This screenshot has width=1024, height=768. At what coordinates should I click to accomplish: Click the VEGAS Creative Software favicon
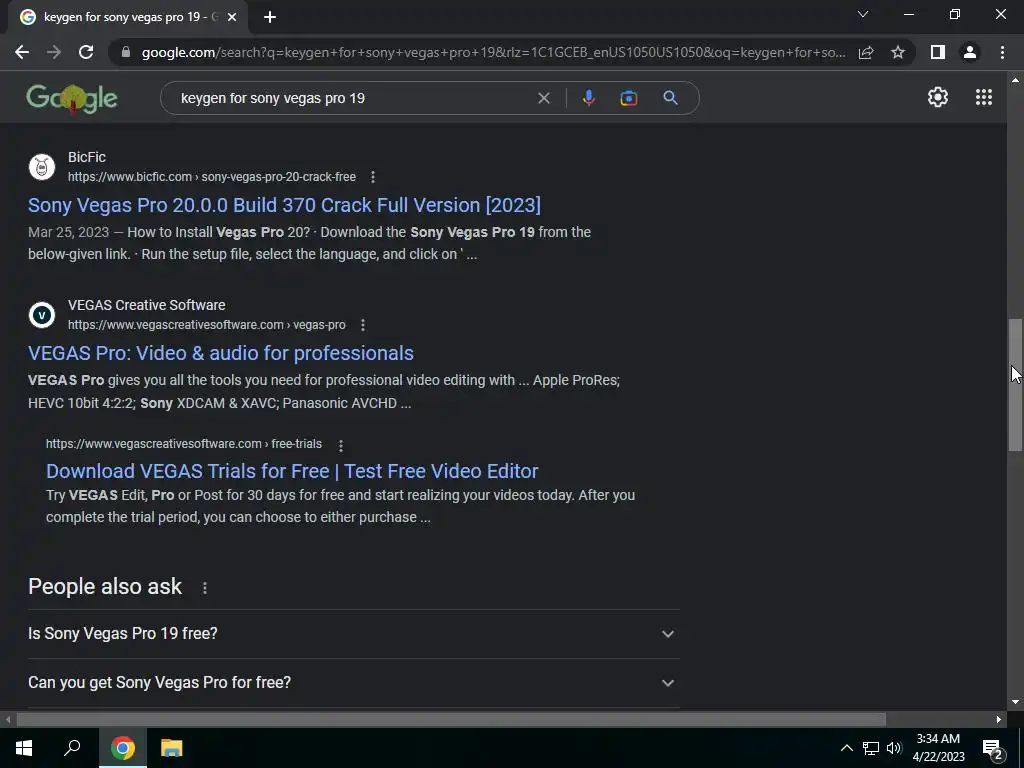click(x=42, y=315)
